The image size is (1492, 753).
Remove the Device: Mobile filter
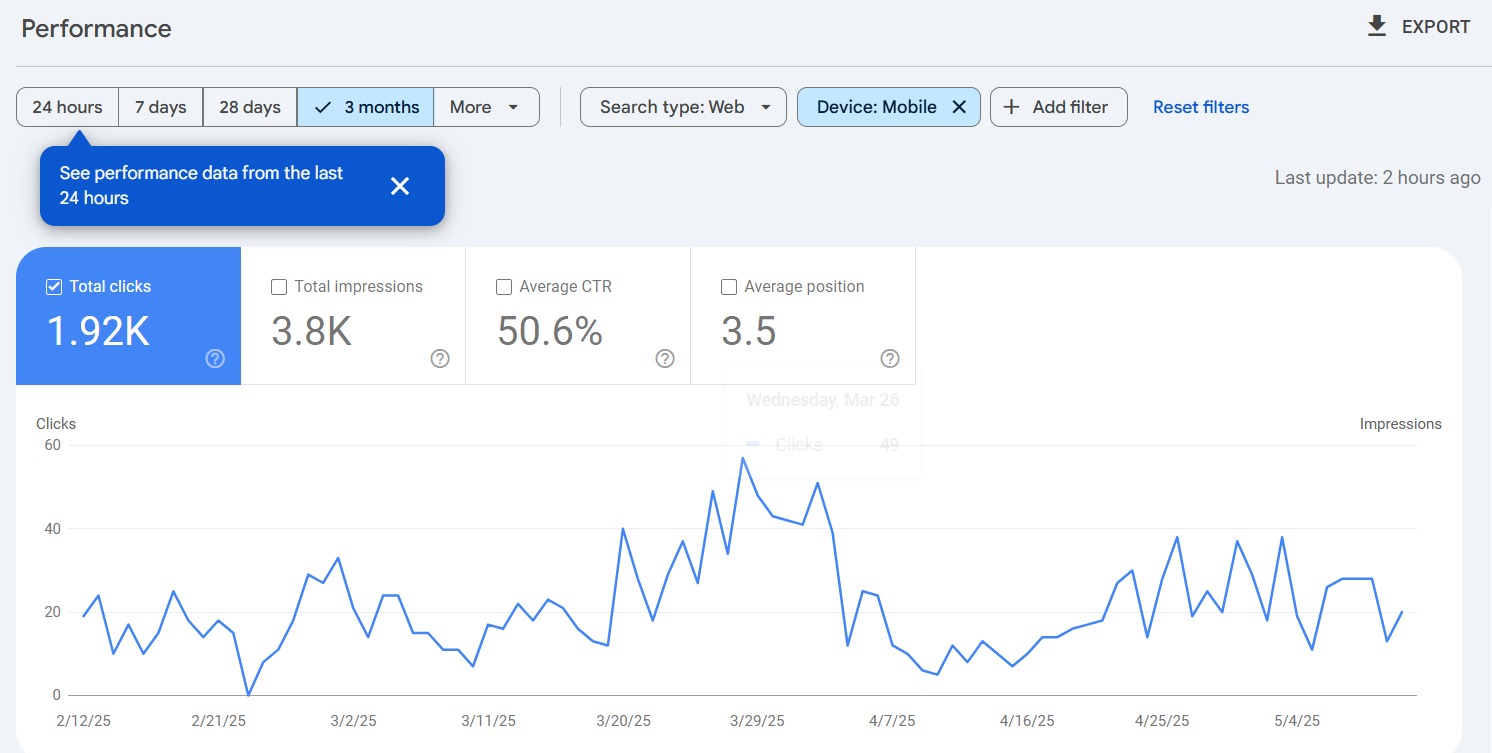959,107
